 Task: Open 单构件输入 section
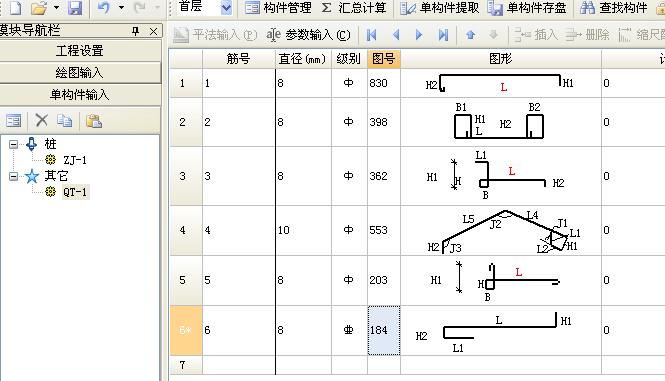pos(80,94)
